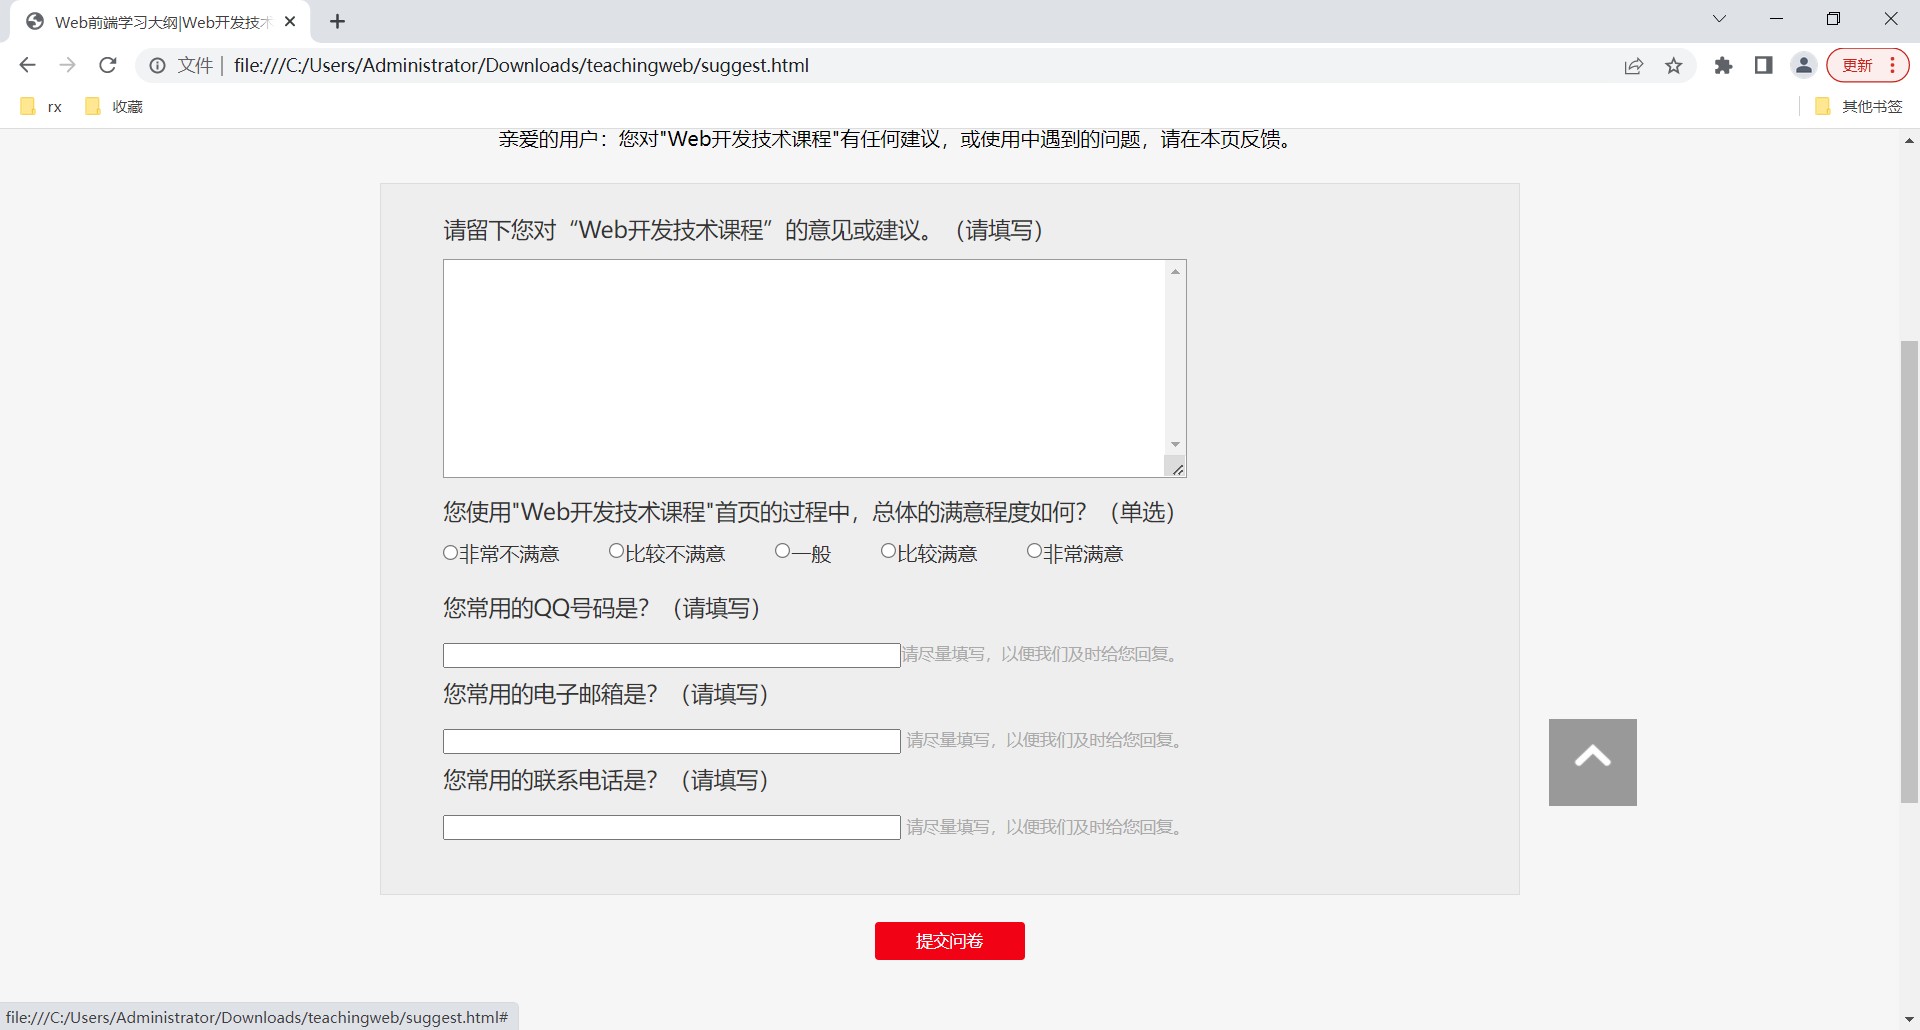Pick the 非常满意 radio option

pos(1034,551)
